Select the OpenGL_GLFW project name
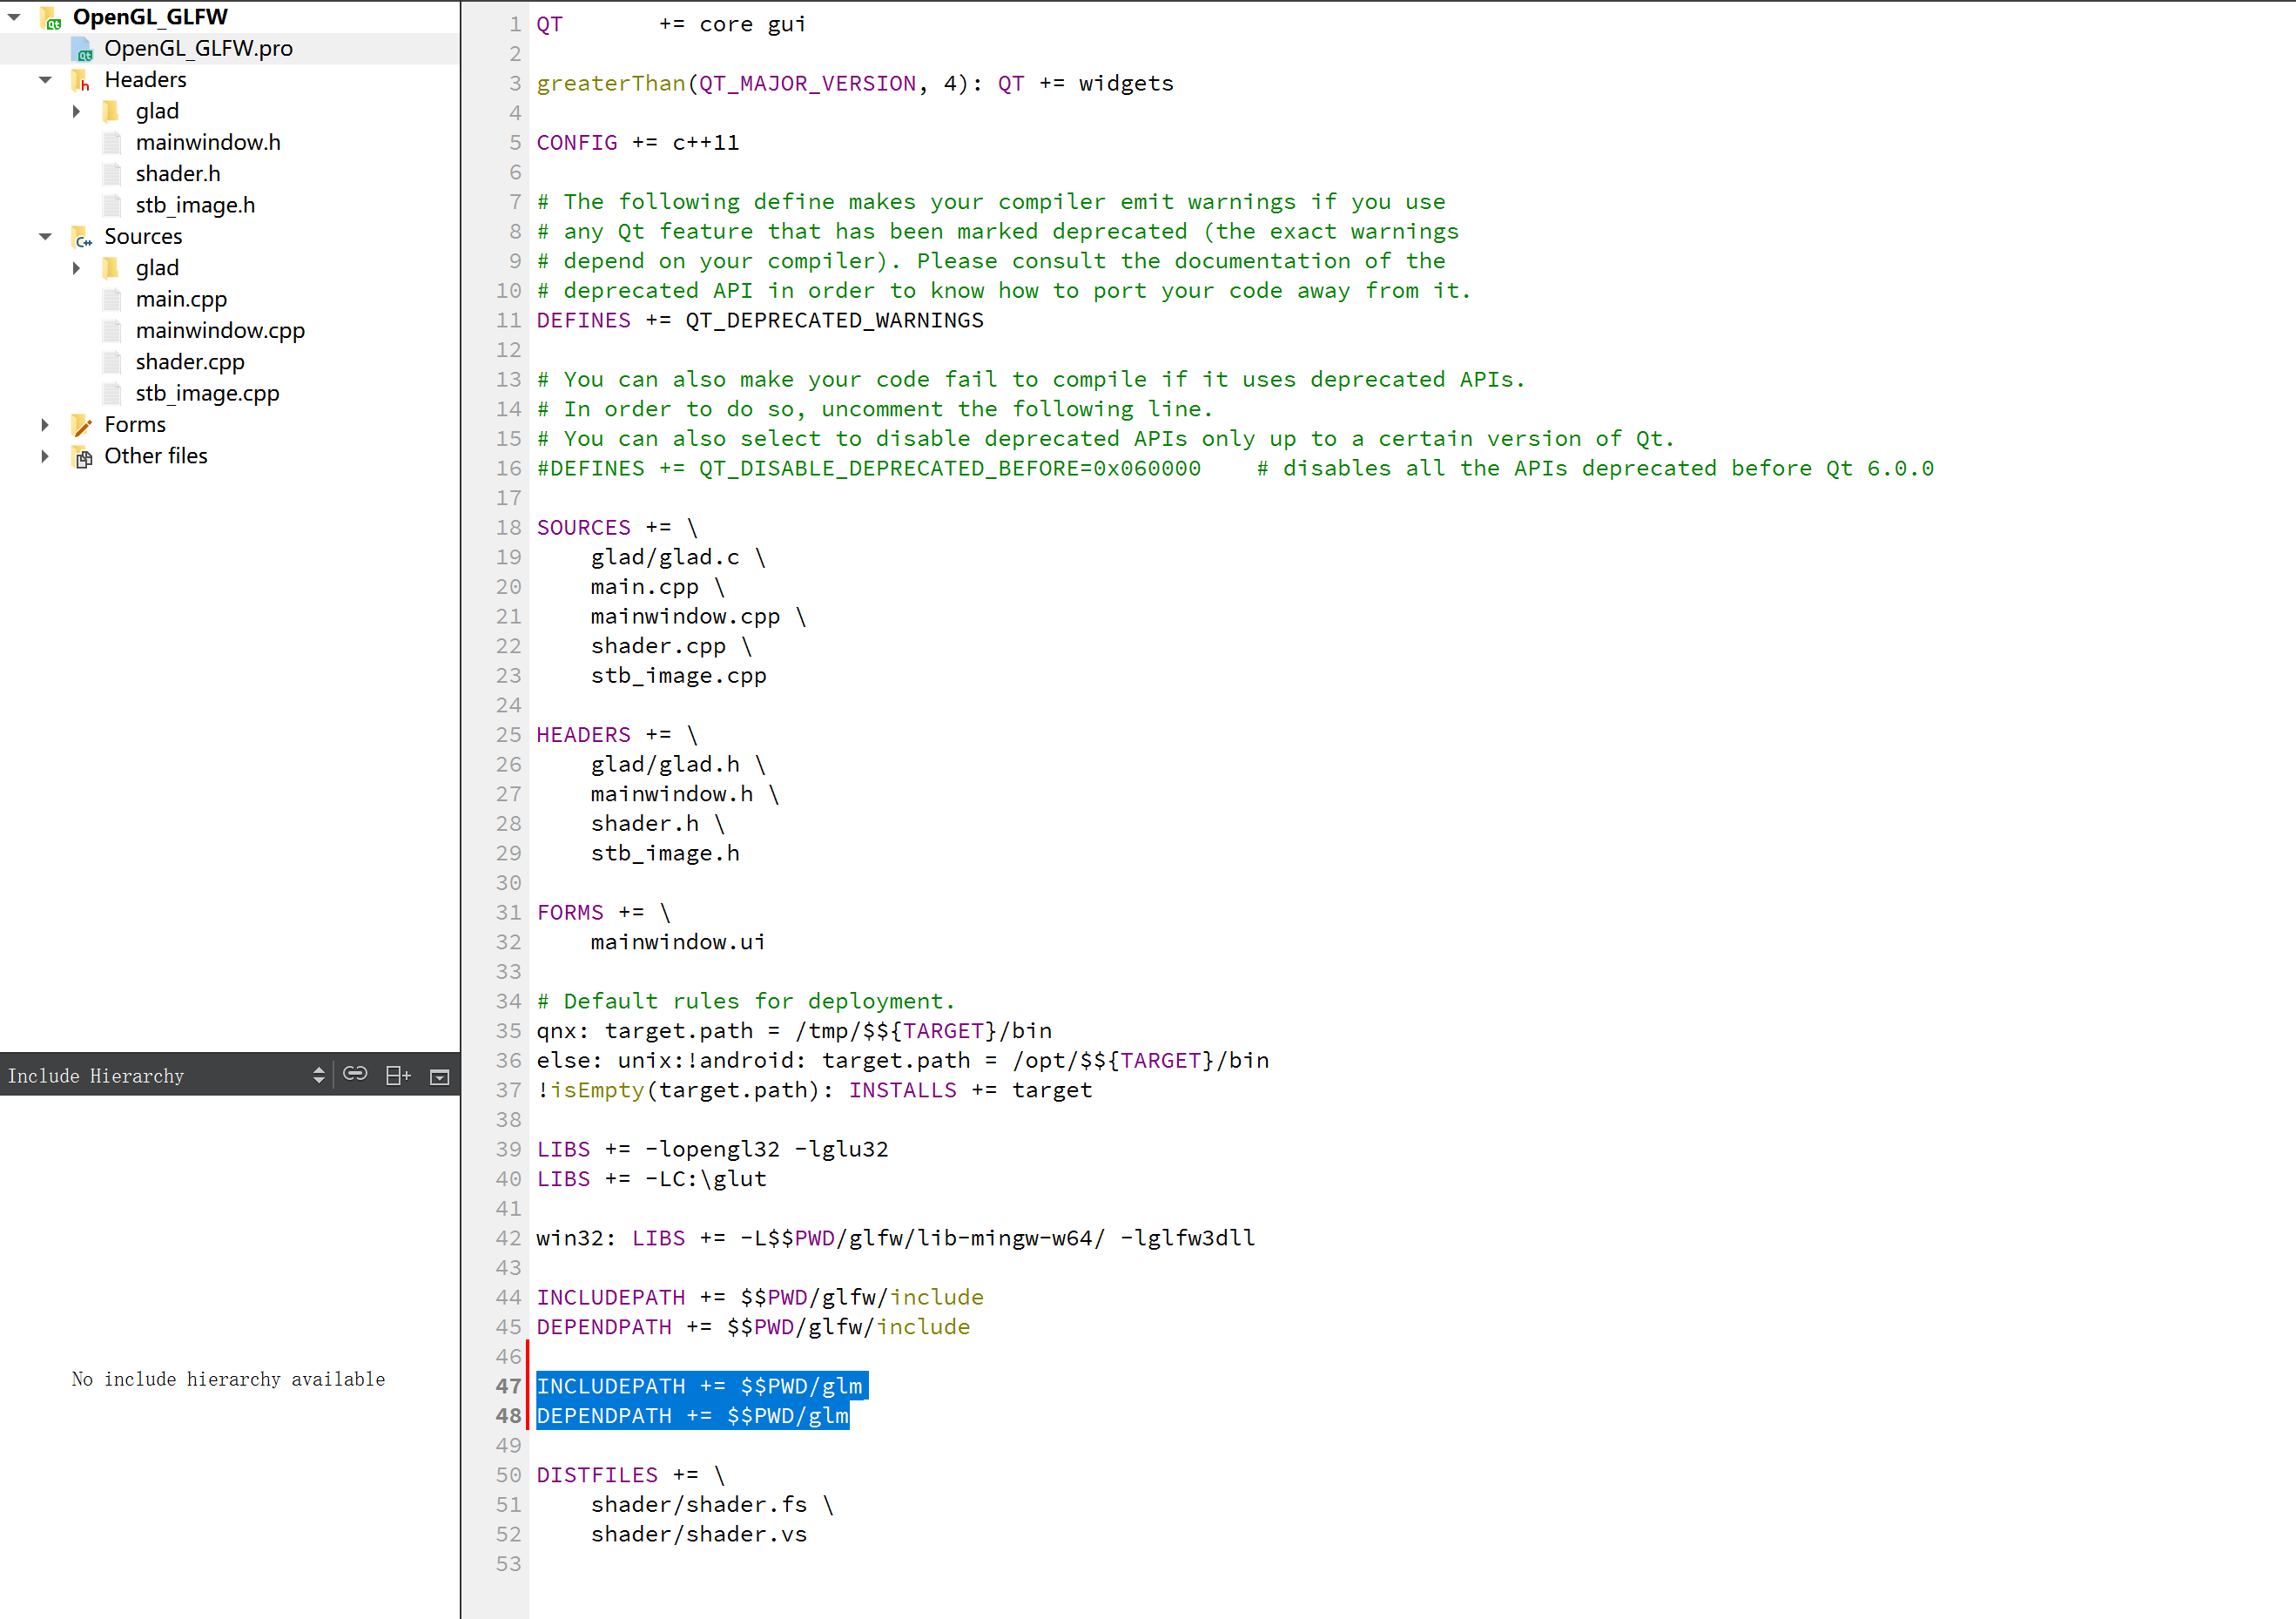The image size is (2296, 1619). (x=150, y=17)
